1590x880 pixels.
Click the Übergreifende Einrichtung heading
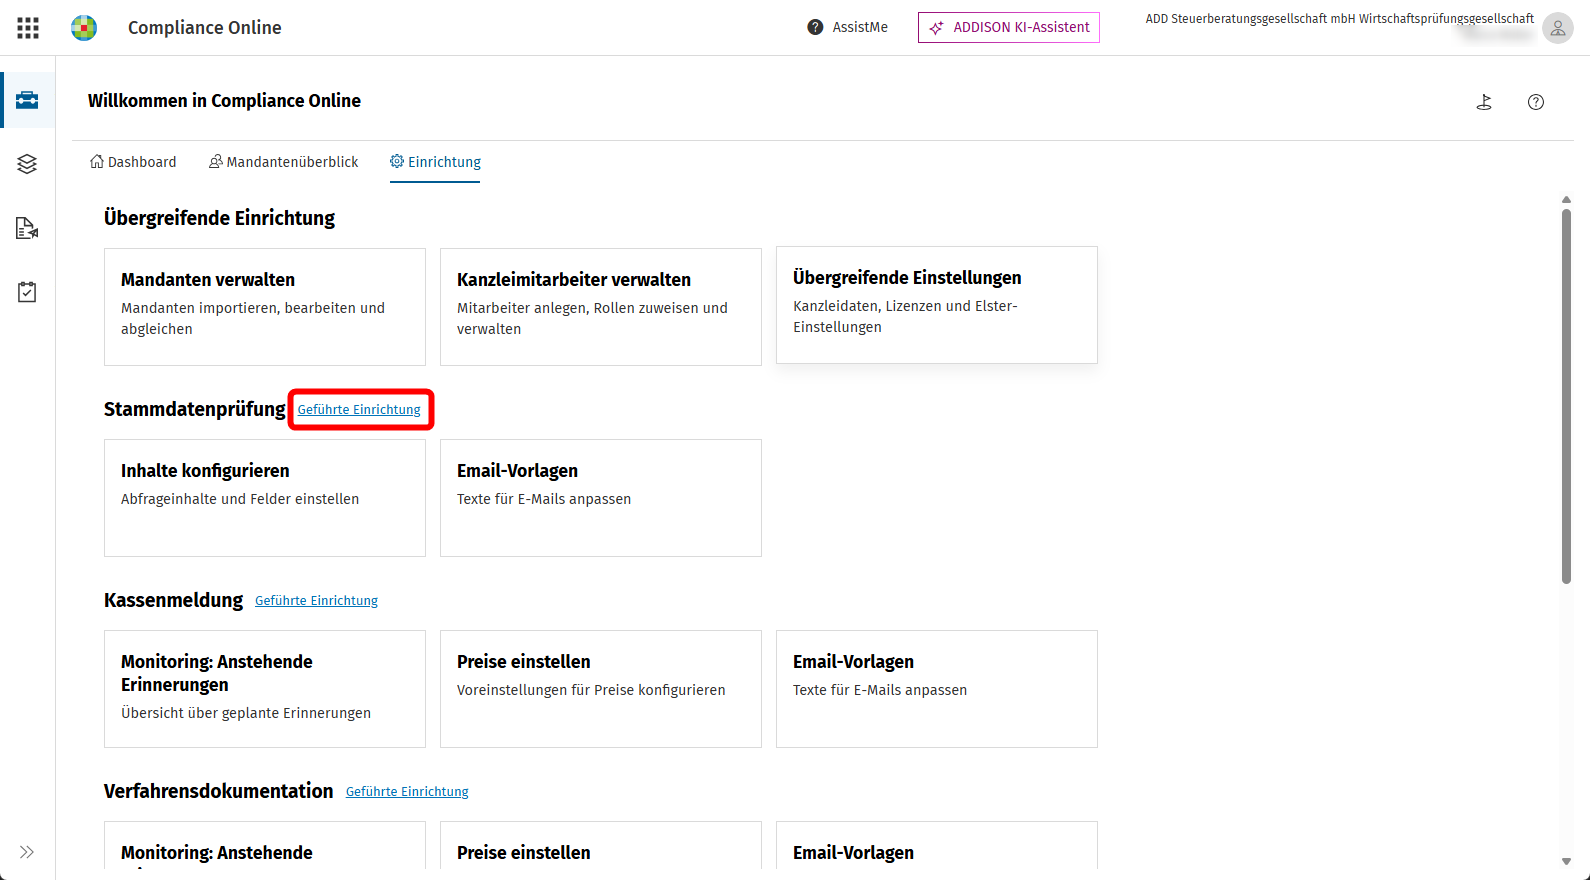pos(219,218)
